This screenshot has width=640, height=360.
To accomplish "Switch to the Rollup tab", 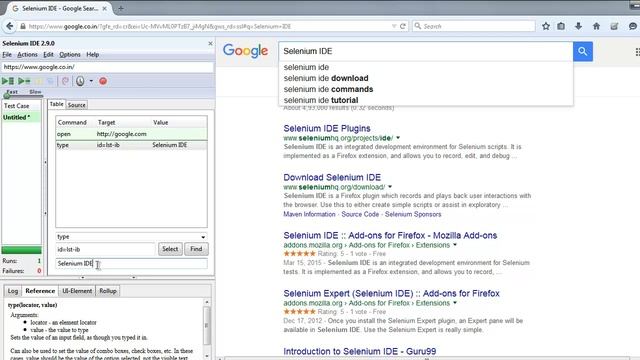I will (x=108, y=291).
